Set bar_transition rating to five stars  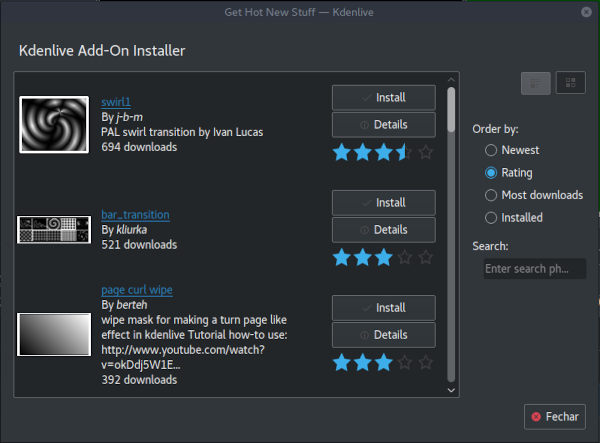[x=426, y=257]
